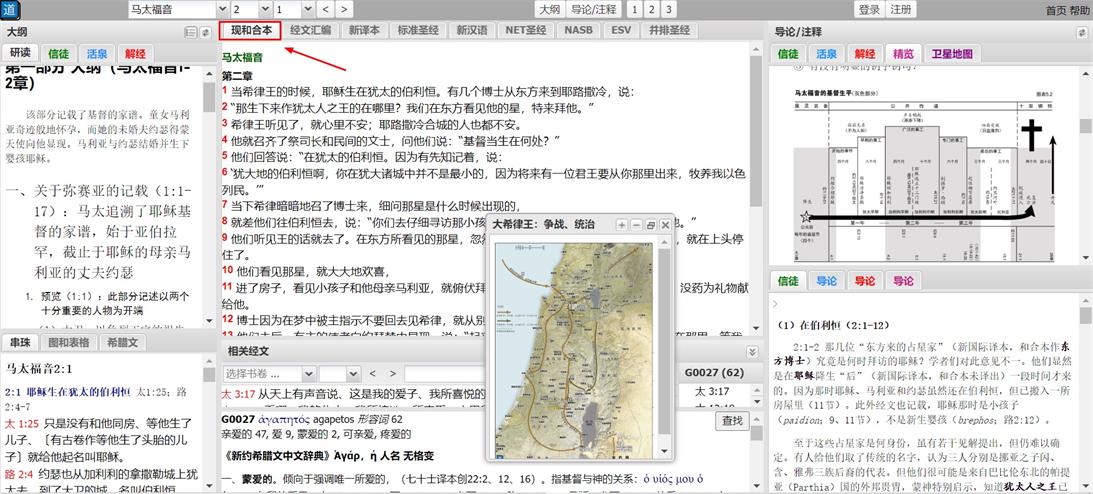Collapse the 相关经文 panel with double chevron

point(752,351)
